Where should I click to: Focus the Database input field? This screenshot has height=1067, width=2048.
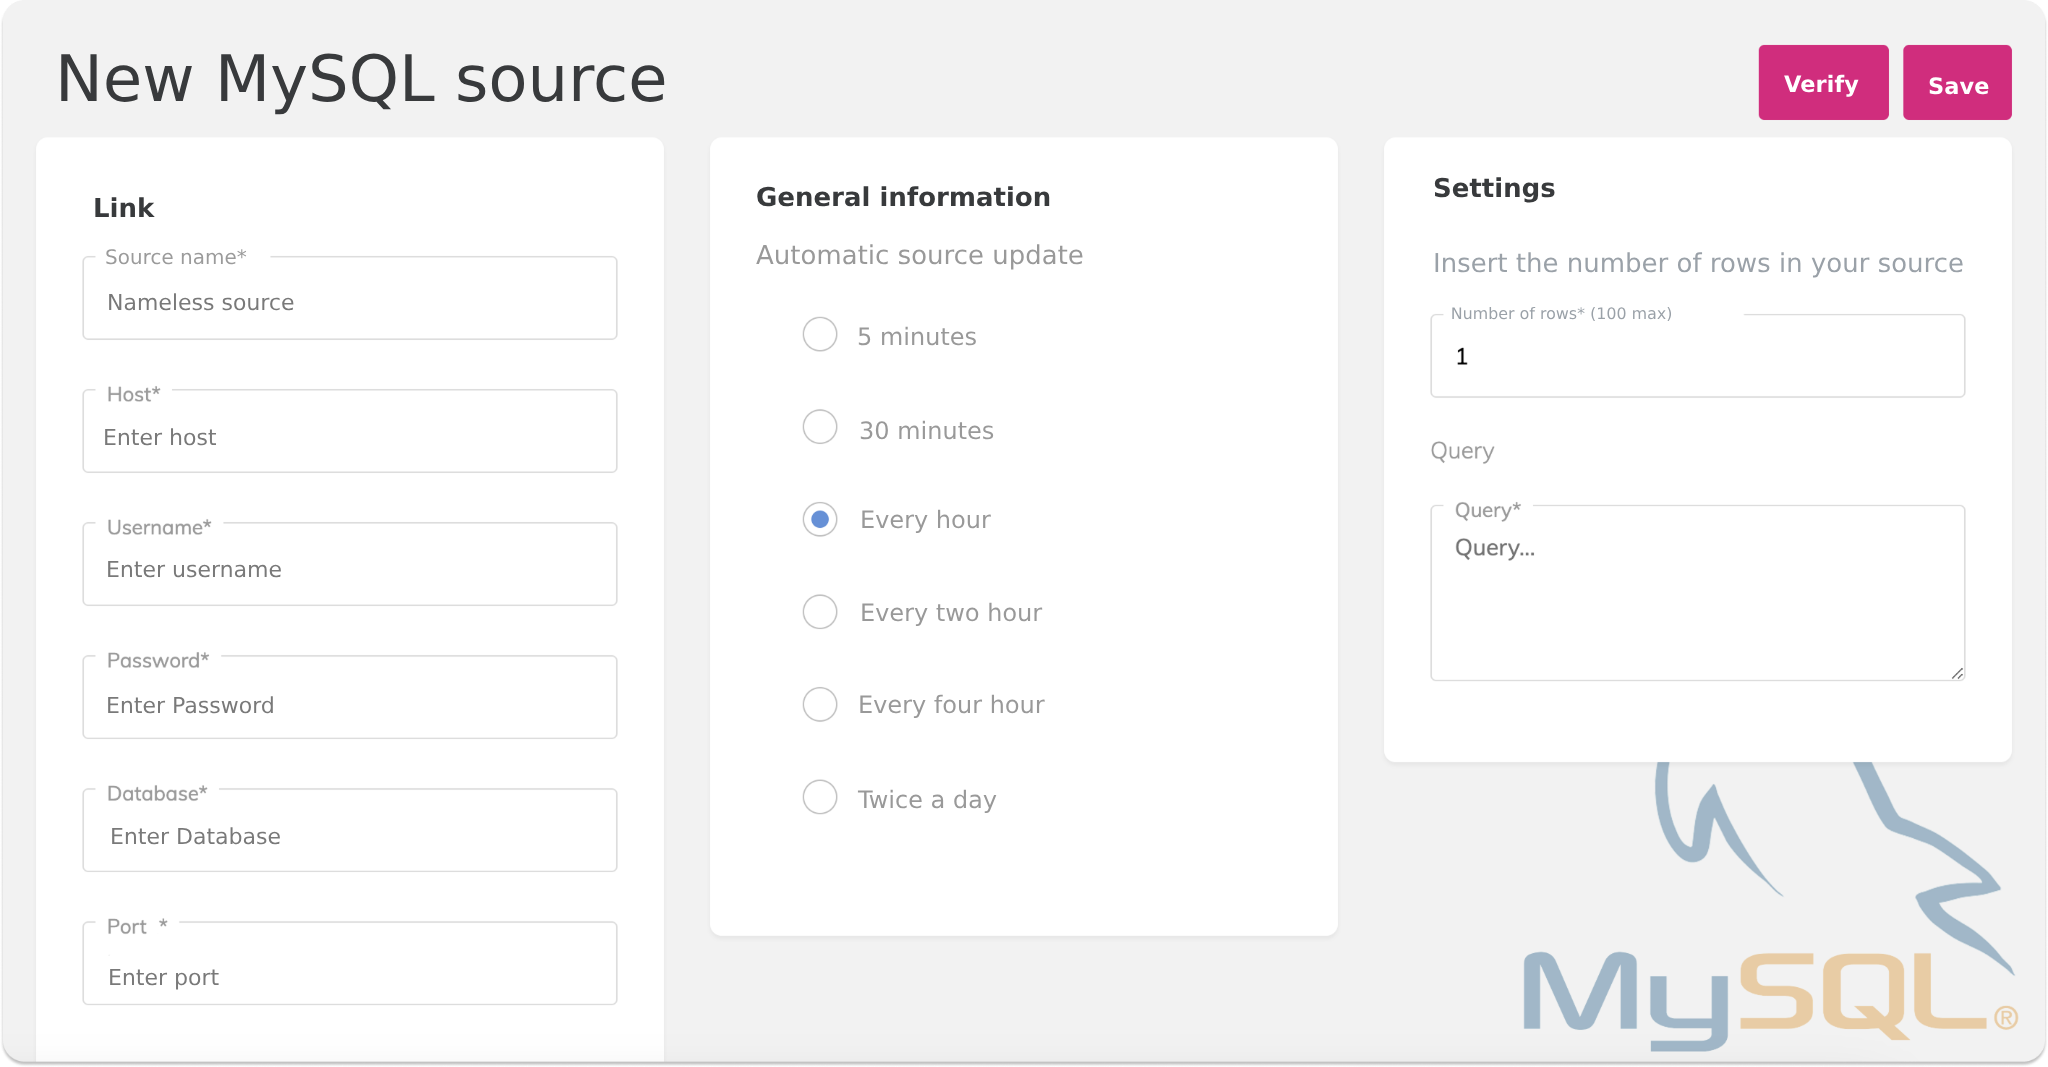350,830
